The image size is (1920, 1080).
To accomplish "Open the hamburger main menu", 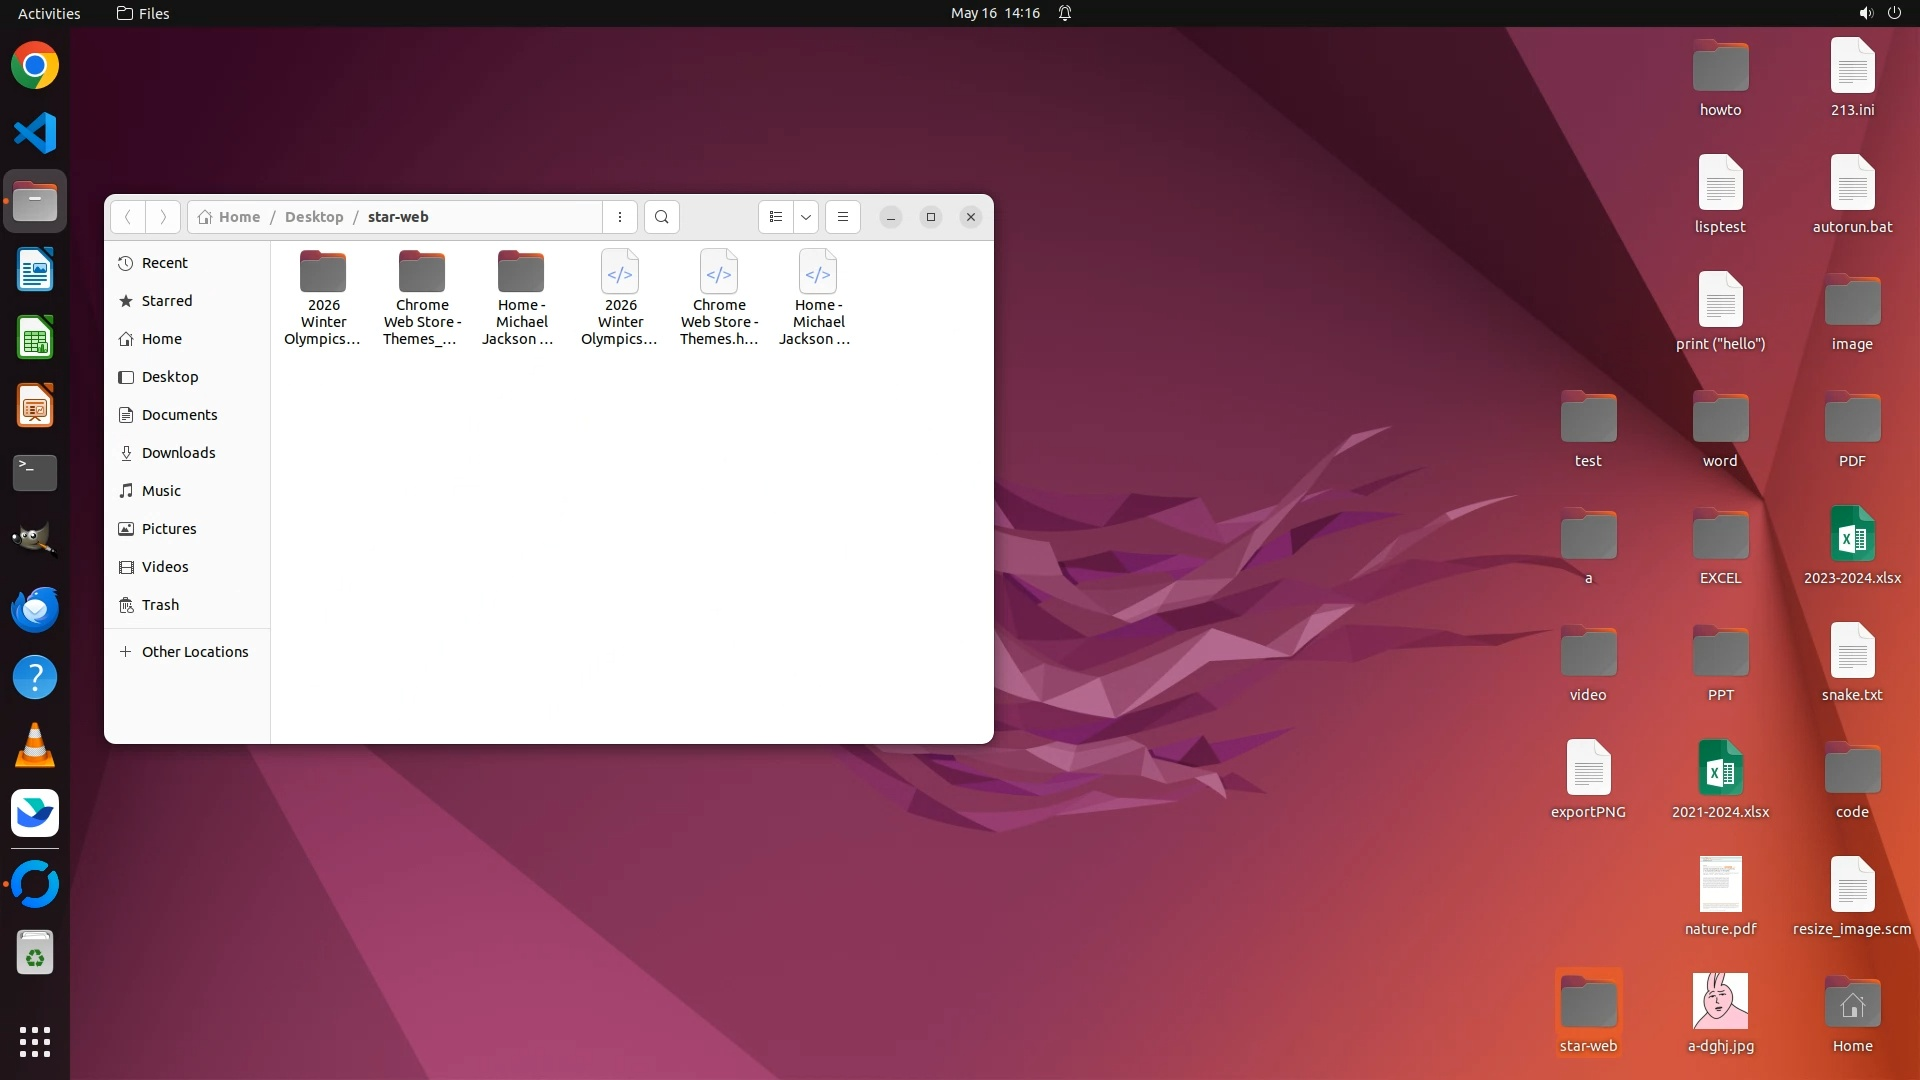I will tap(843, 217).
